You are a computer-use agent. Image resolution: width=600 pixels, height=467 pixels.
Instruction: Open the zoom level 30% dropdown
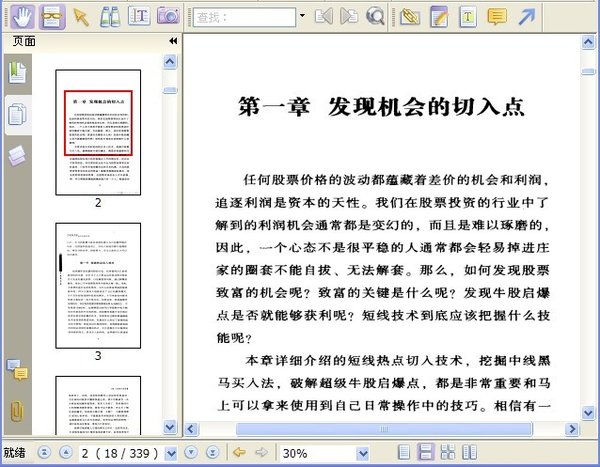click(x=362, y=454)
